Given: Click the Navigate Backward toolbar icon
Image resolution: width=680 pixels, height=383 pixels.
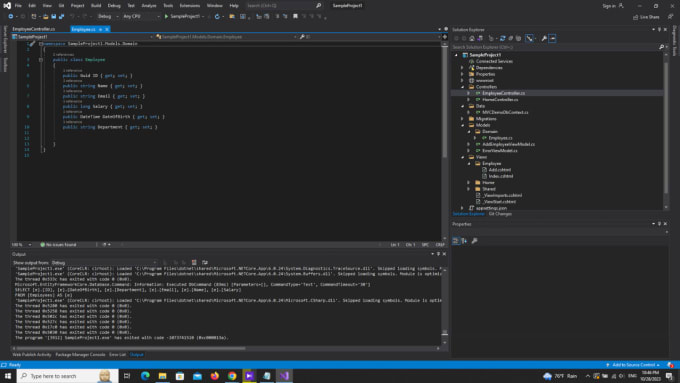Looking at the screenshot, I should pyautogui.click(x=10, y=16).
